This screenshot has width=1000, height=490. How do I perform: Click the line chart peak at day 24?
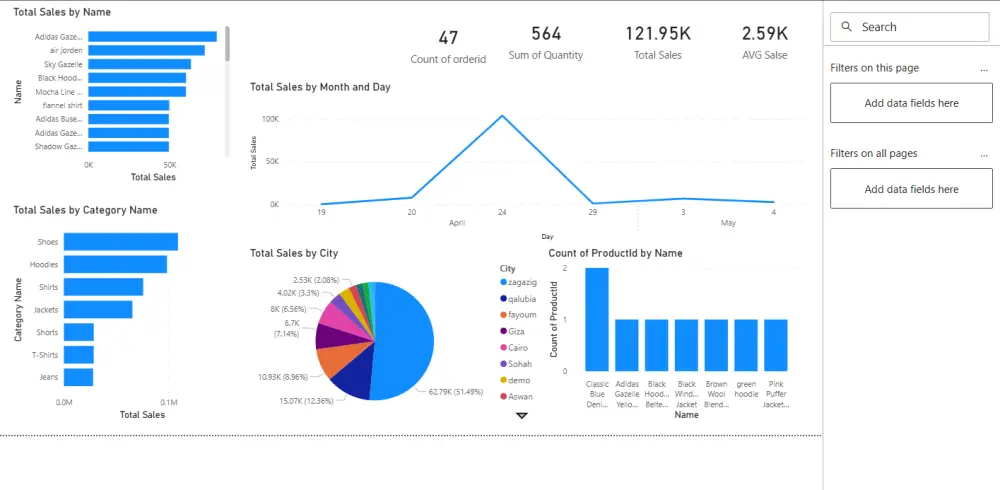503,115
